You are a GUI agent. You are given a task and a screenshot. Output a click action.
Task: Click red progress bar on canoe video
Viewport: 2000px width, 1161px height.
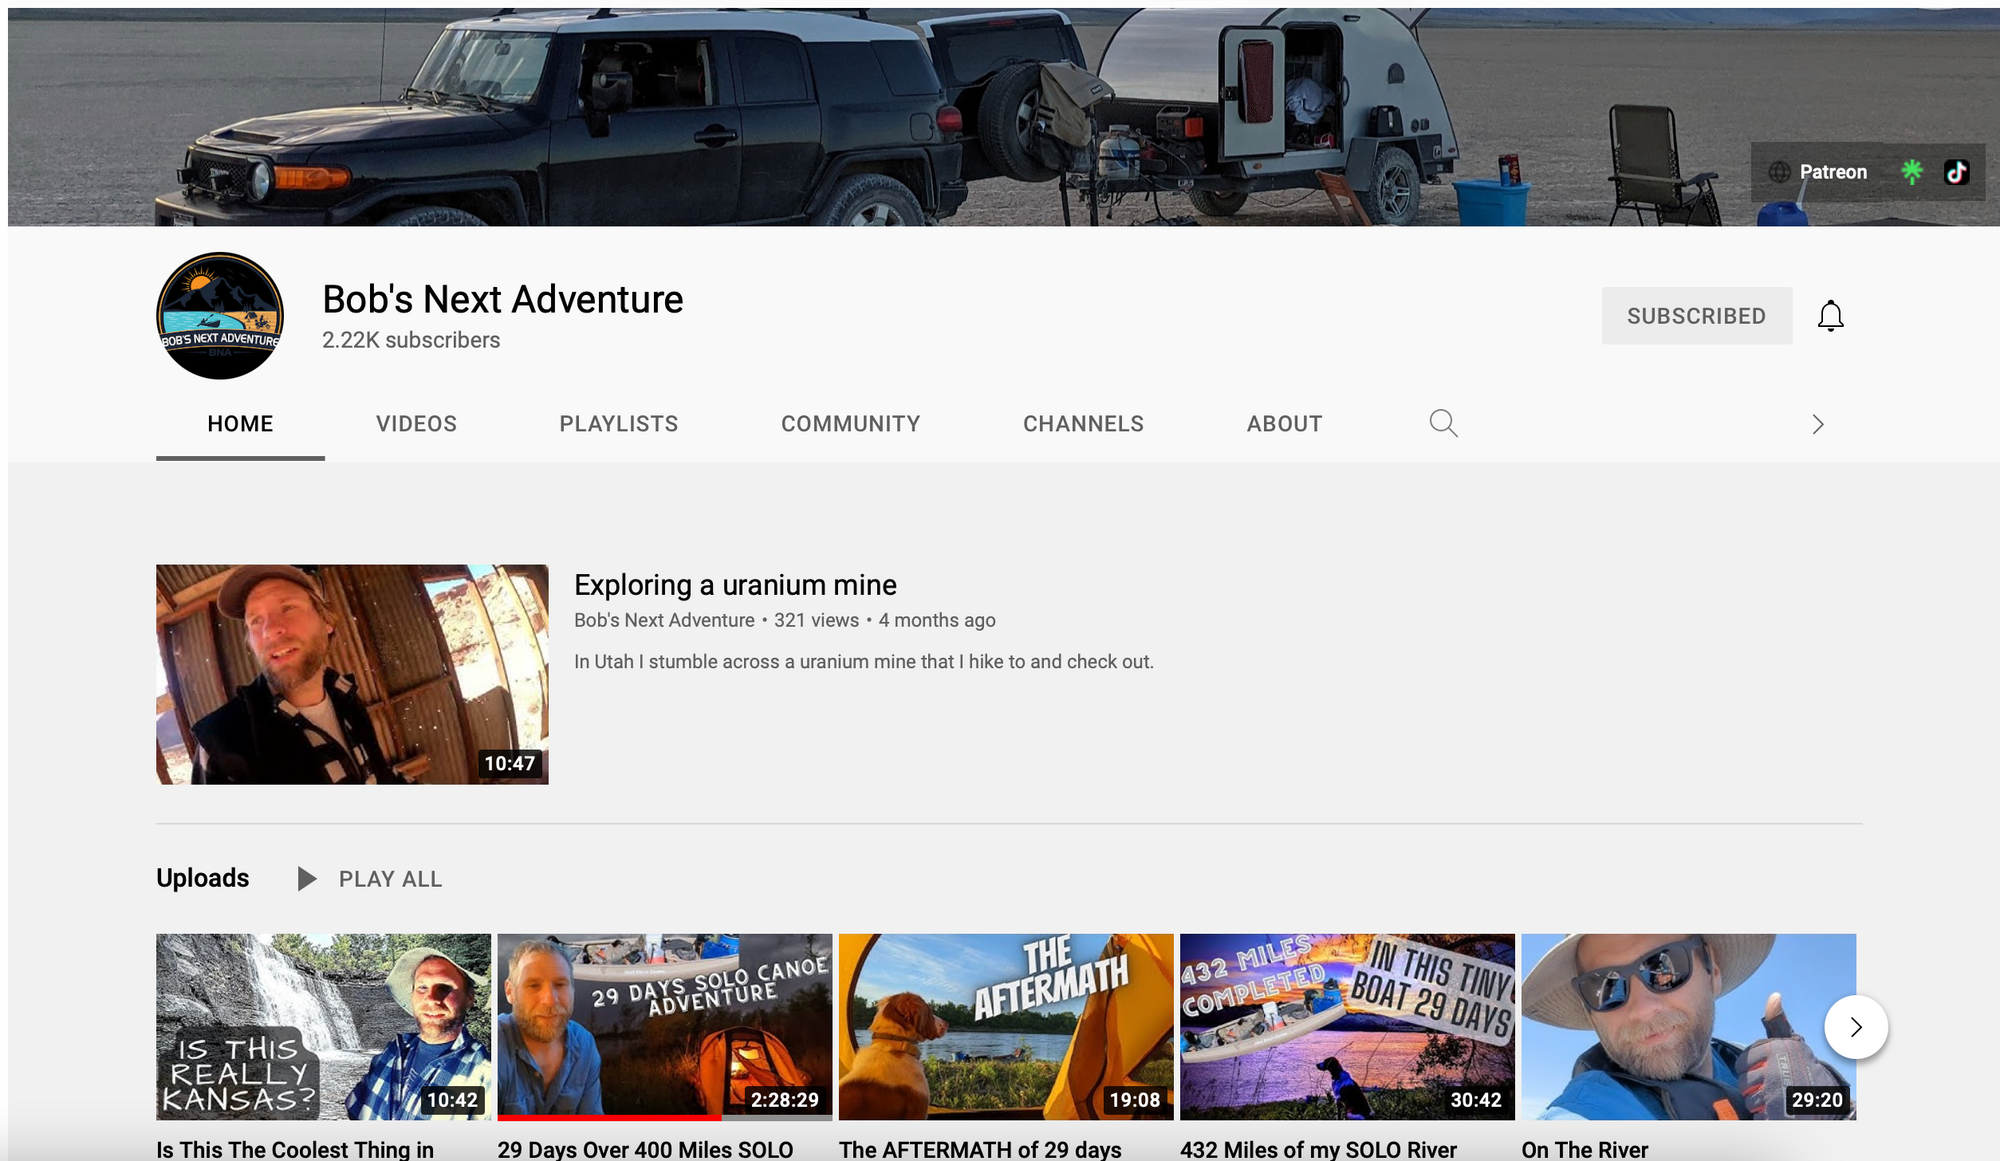click(608, 1117)
